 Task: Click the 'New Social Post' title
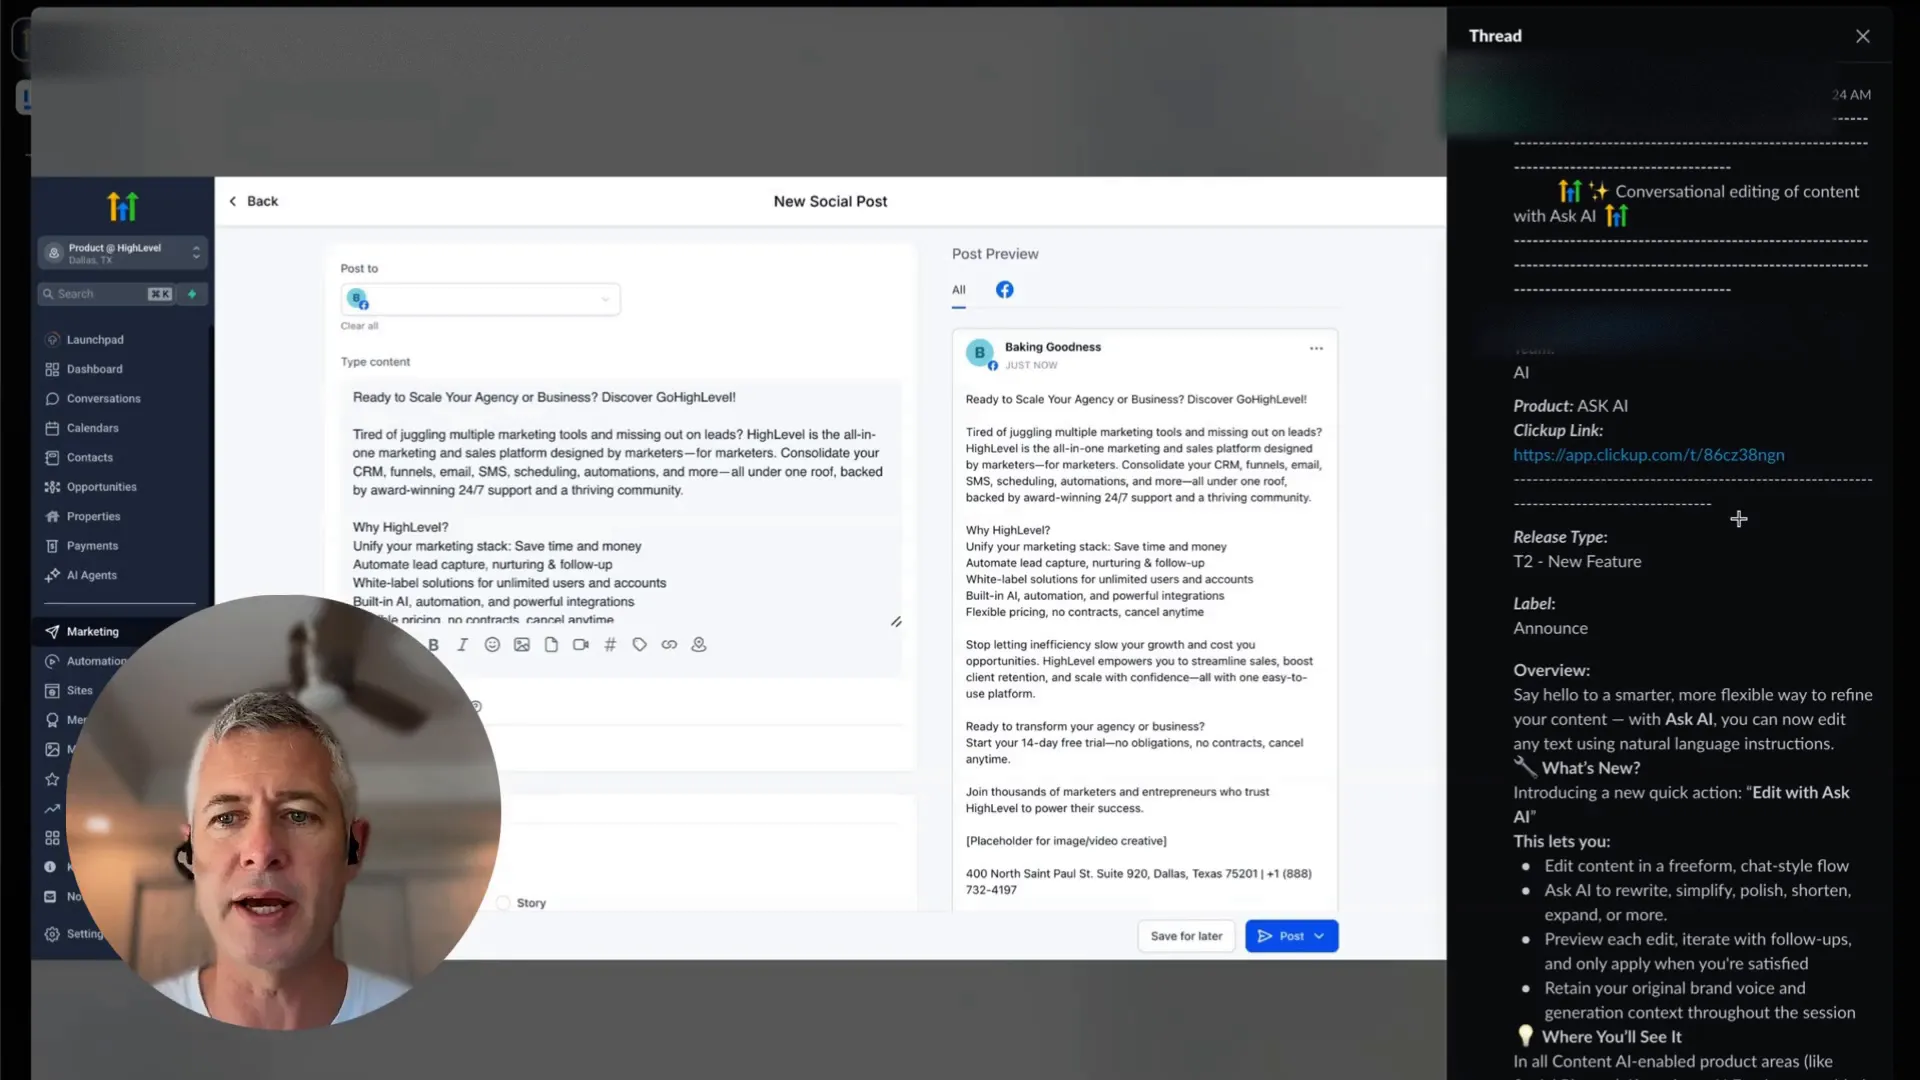(x=830, y=201)
